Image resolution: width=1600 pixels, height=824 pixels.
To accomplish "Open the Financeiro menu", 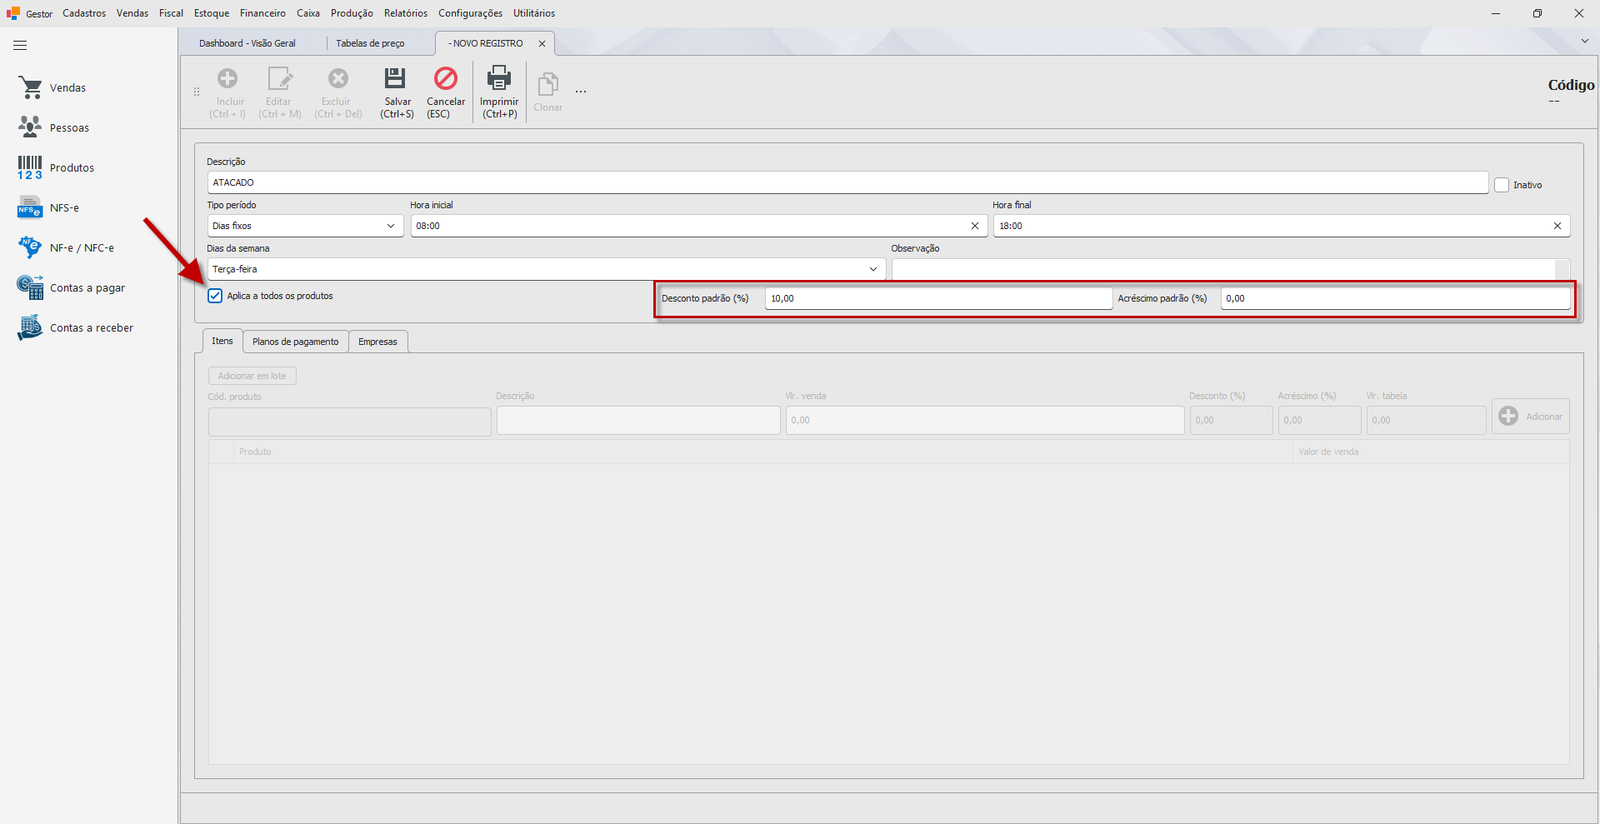I will tap(263, 13).
